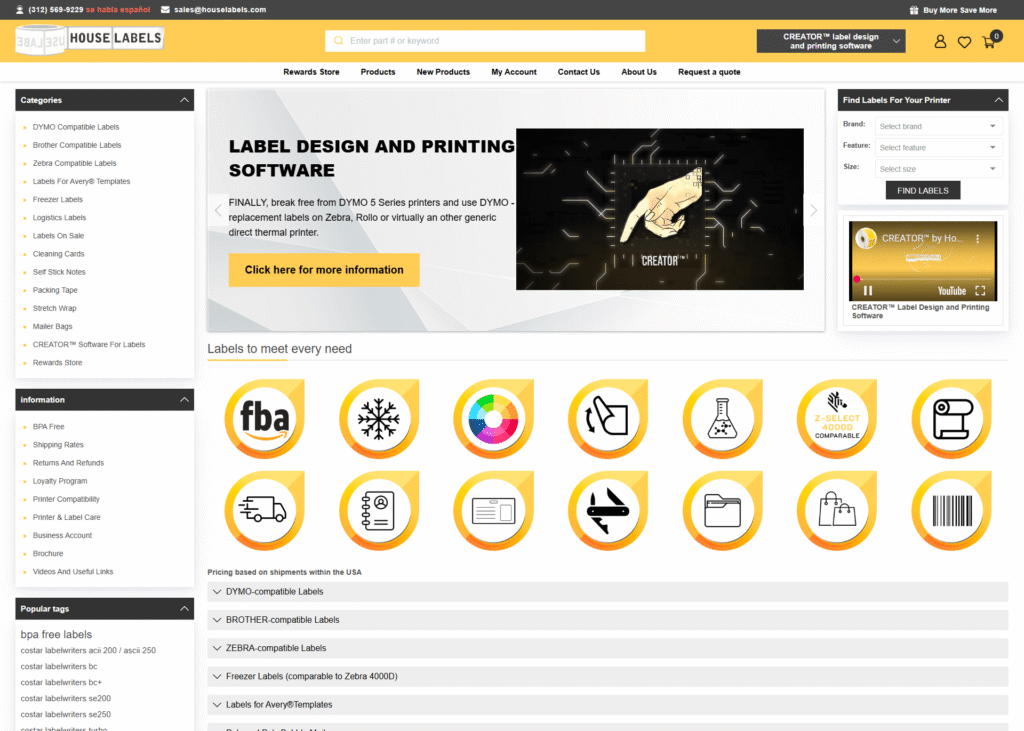Open the Select brand dropdown

coord(938,126)
